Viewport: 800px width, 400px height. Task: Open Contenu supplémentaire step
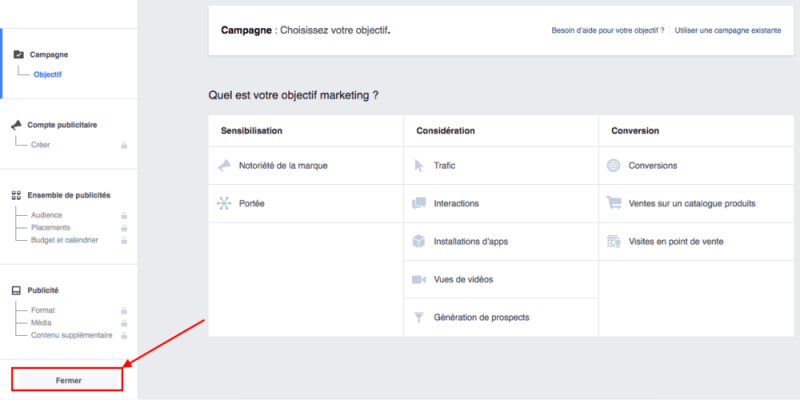pyautogui.click(x=71, y=335)
